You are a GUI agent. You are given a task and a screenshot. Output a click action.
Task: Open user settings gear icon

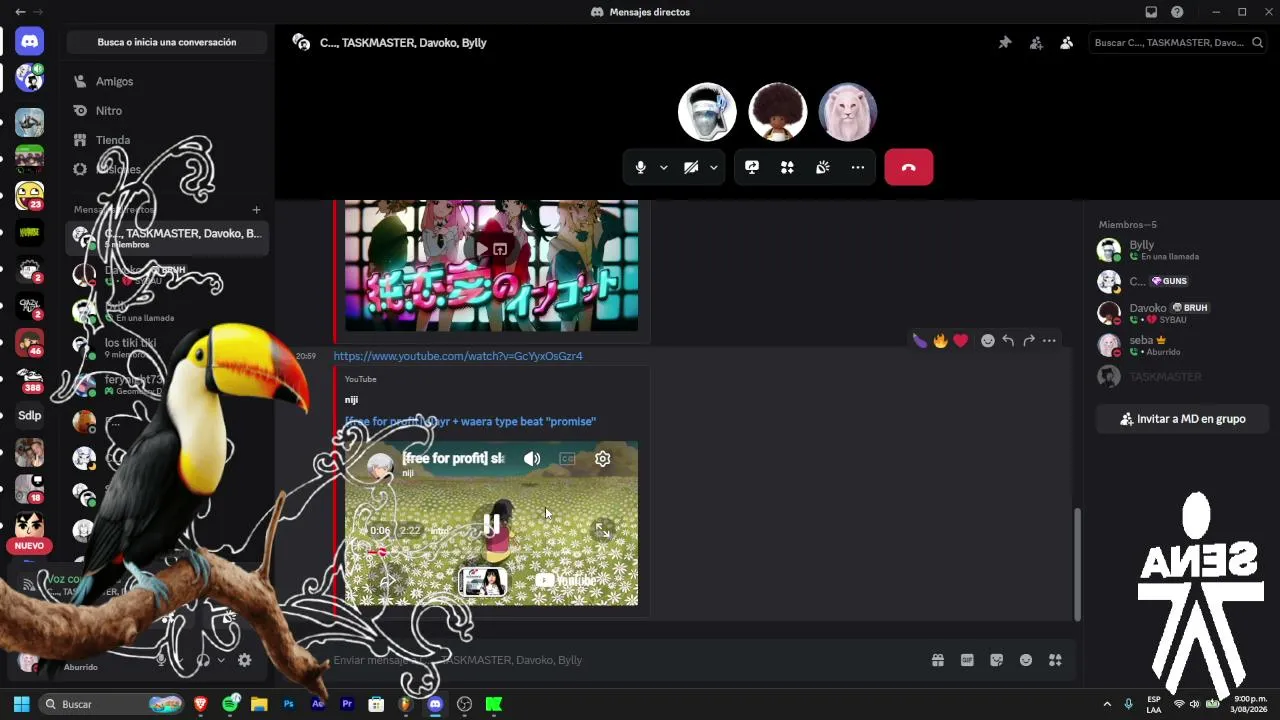[244, 660]
